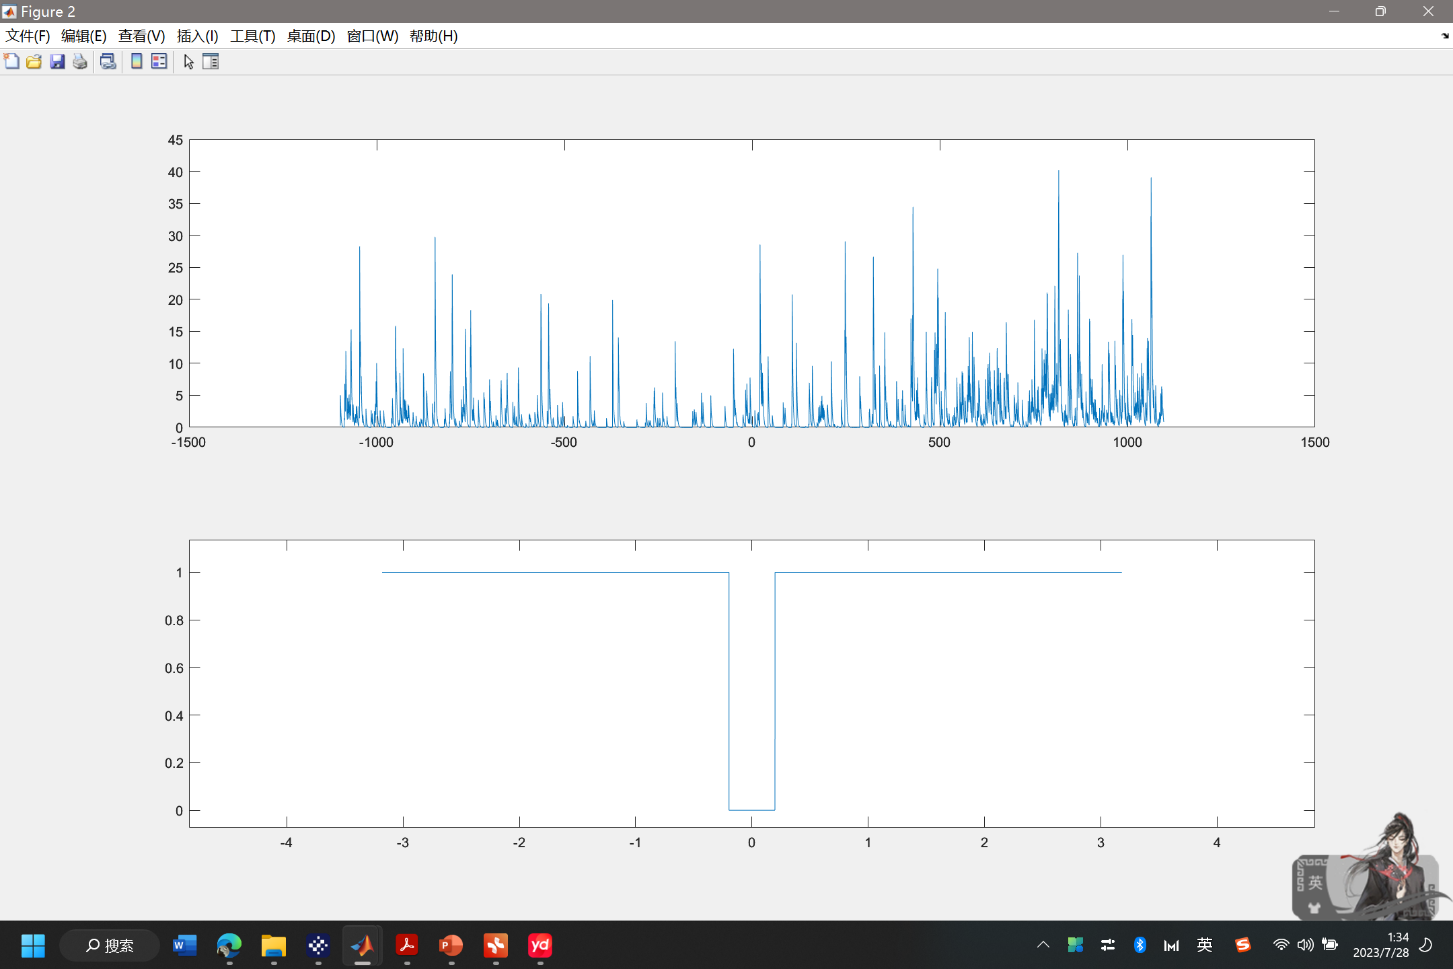Image resolution: width=1453 pixels, height=969 pixels.
Task: Click the battery charging tray icon
Action: (x=1330, y=945)
